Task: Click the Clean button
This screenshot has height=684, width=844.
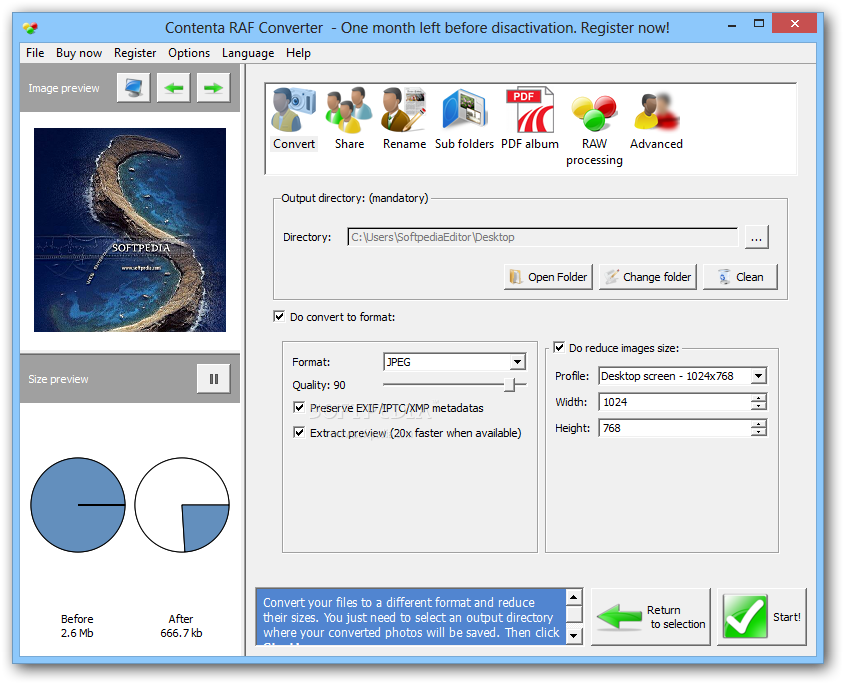Action: click(740, 277)
